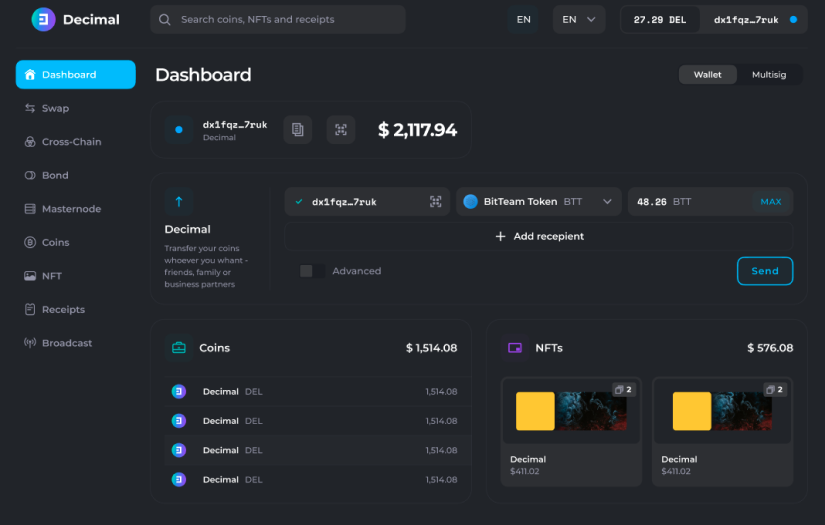Click the blue account status dot in header
Screen dimensions: 825x525
[x=793, y=19]
